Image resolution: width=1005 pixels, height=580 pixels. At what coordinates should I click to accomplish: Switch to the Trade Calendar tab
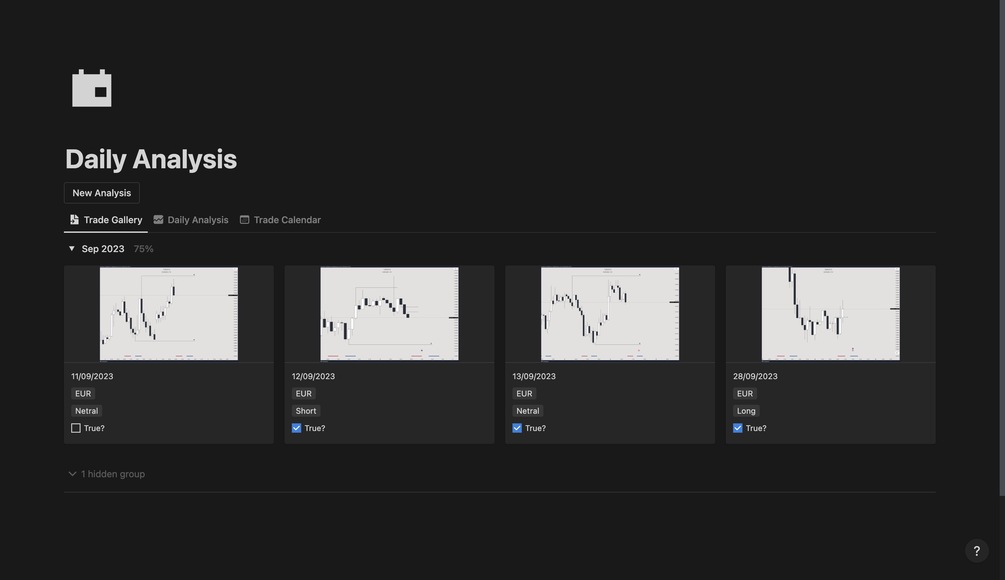tap(287, 220)
